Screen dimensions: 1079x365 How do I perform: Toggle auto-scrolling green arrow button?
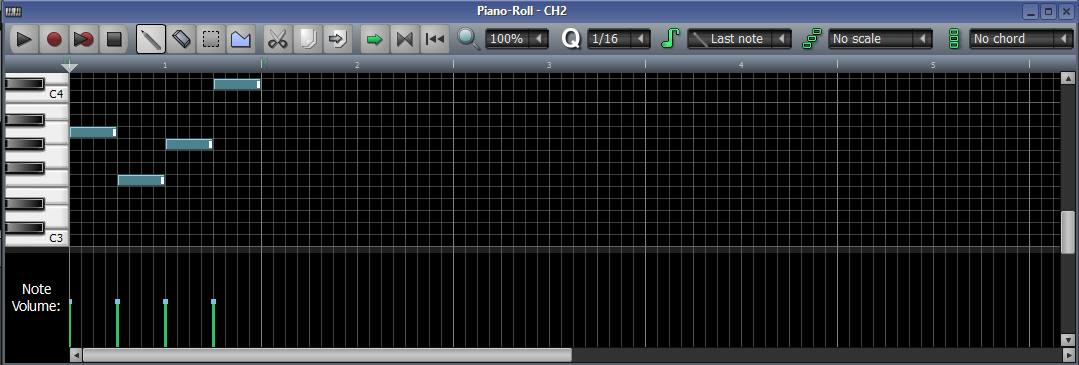click(x=374, y=39)
